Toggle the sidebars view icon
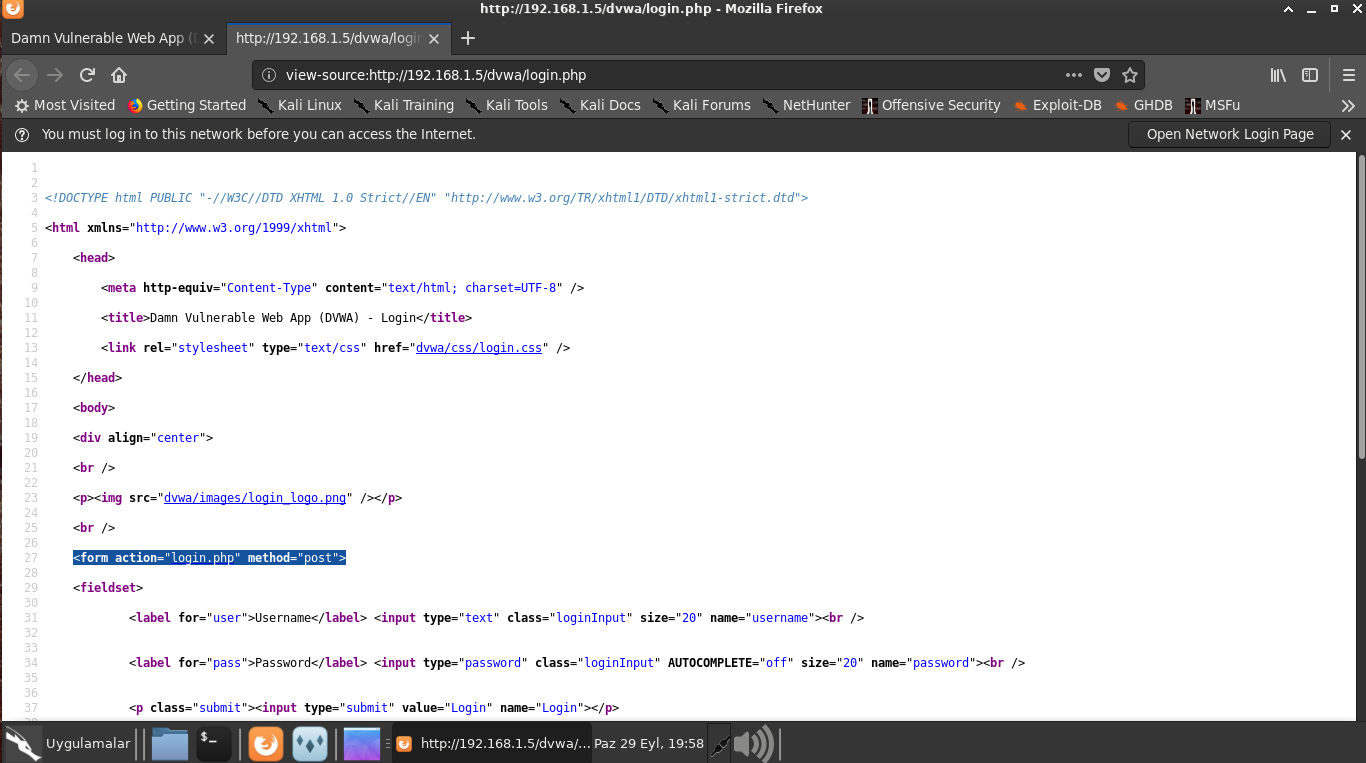The image size is (1366, 763). (1310, 75)
